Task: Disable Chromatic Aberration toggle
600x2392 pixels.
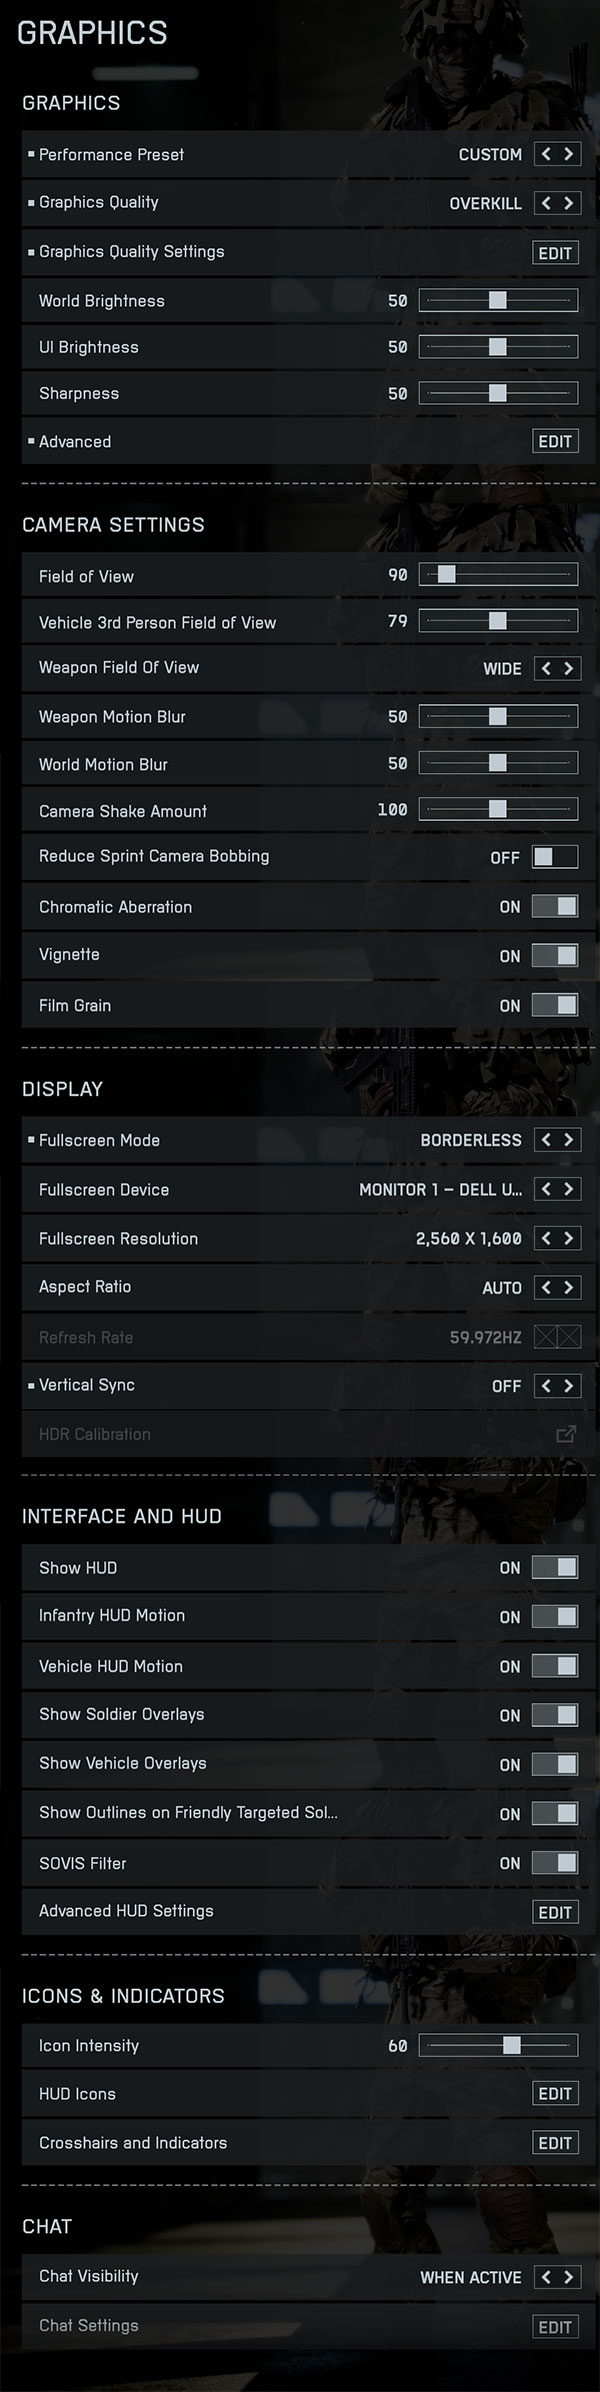Action: [x=555, y=907]
